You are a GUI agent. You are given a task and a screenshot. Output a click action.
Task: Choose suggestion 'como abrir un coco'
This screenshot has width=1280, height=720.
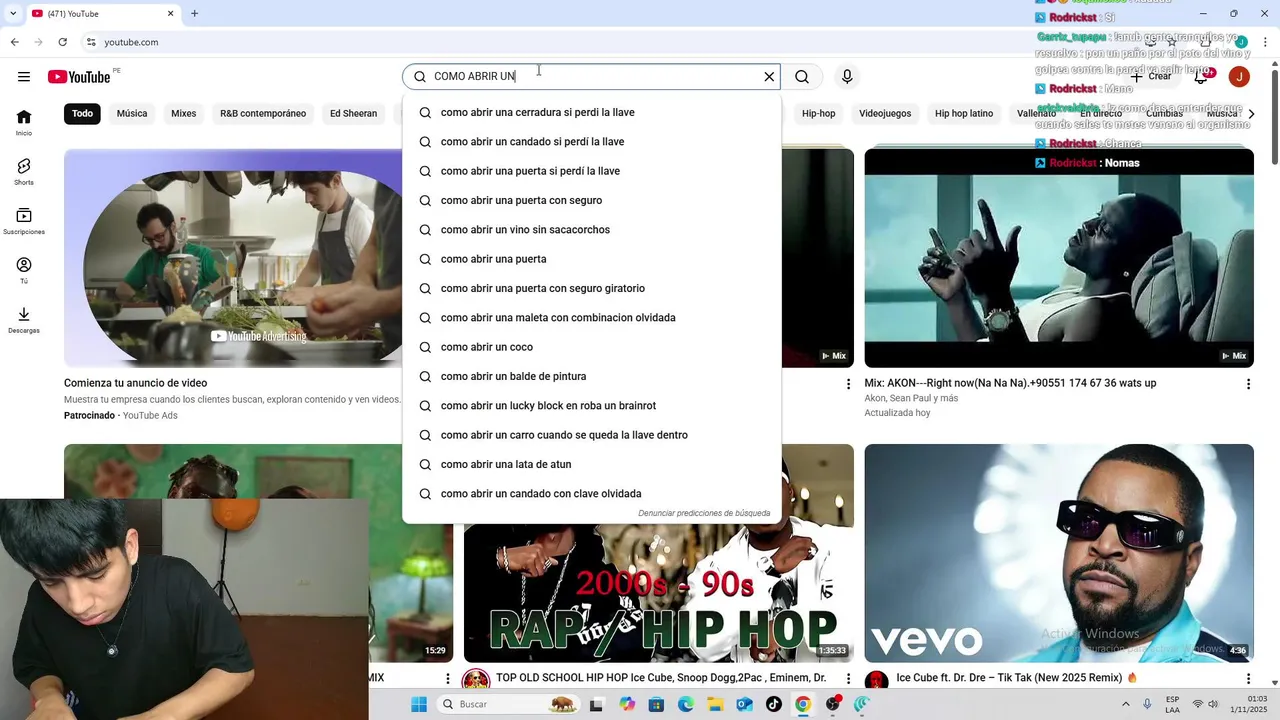coord(592,347)
